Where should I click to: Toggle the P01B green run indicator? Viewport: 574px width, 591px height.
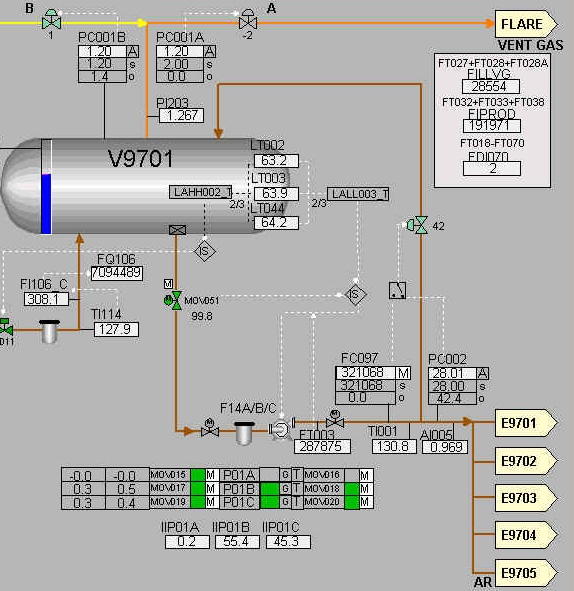269,489
